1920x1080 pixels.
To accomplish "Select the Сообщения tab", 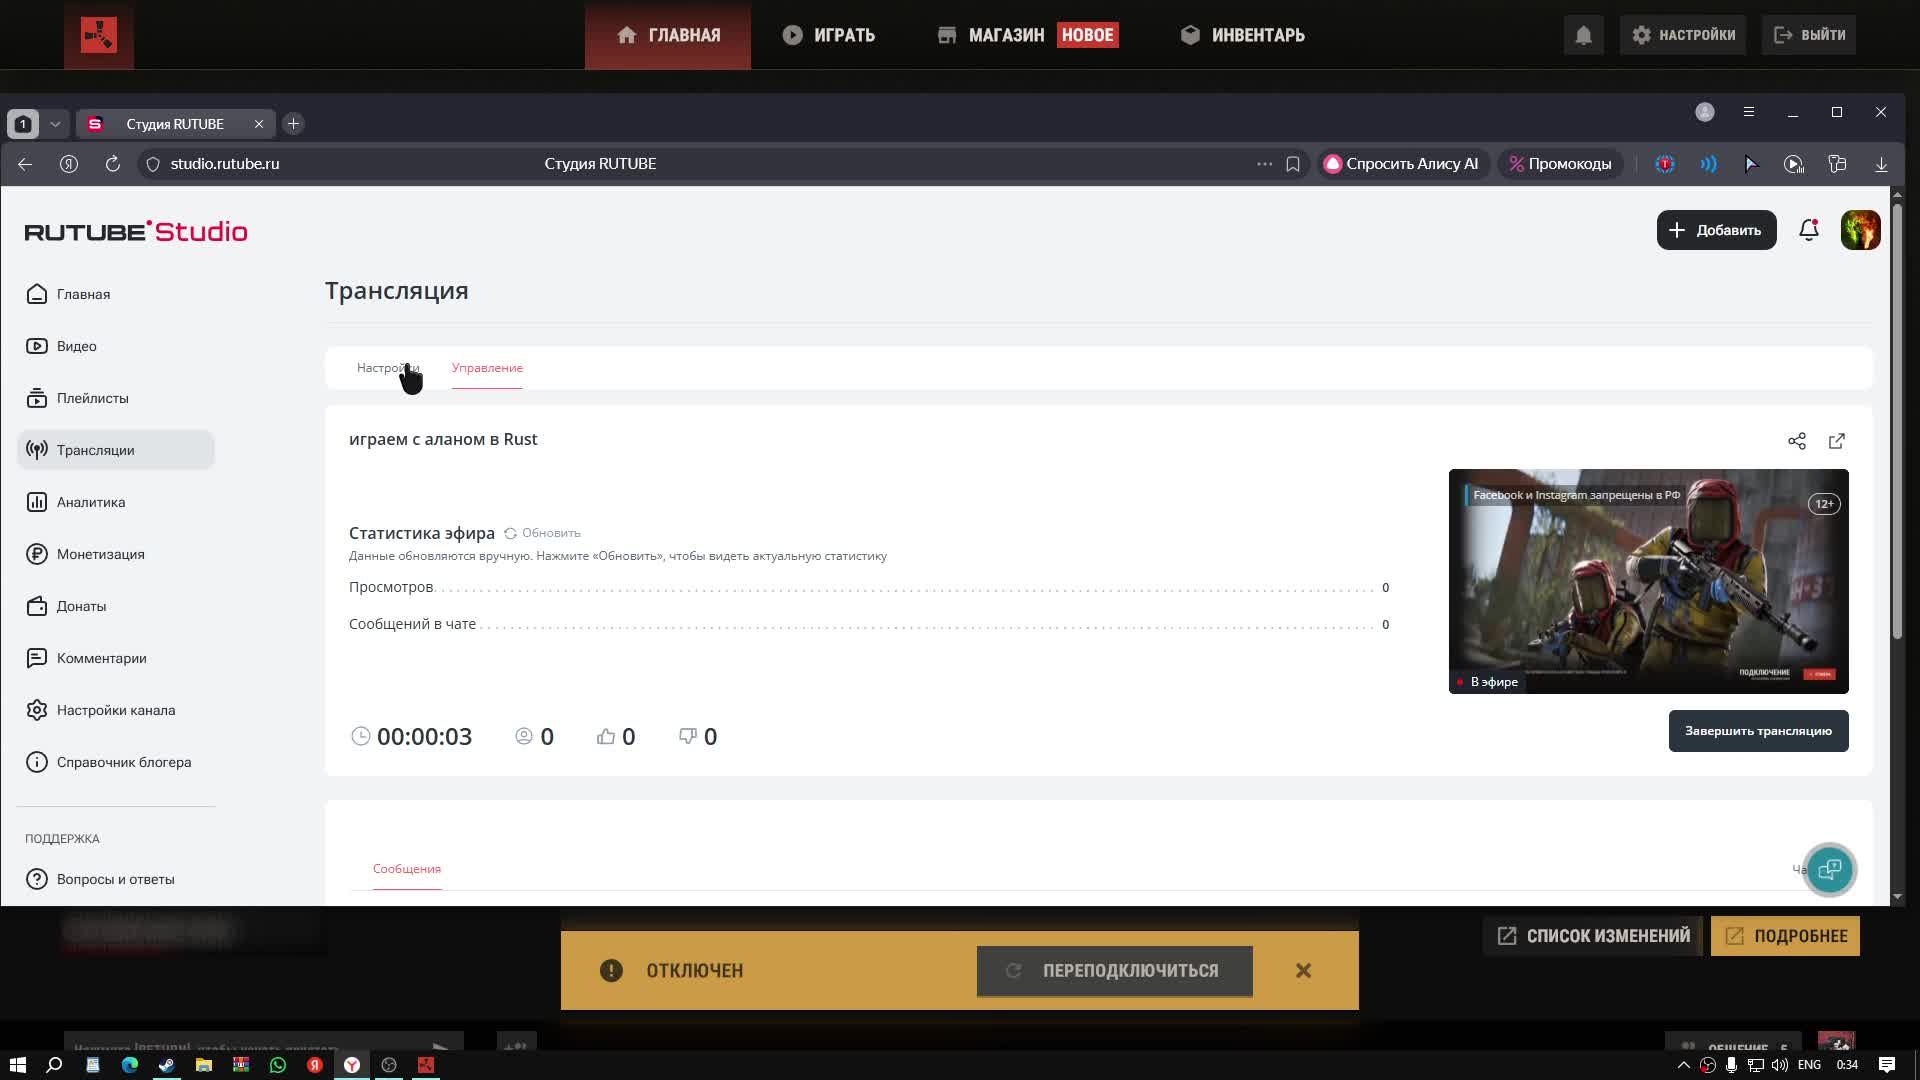I will (x=406, y=868).
